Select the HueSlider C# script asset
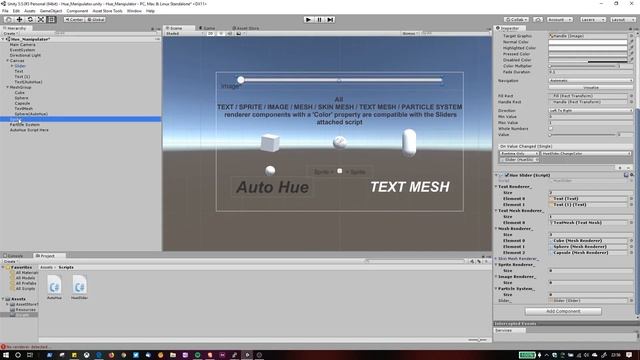640x360 pixels. click(80, 287)
